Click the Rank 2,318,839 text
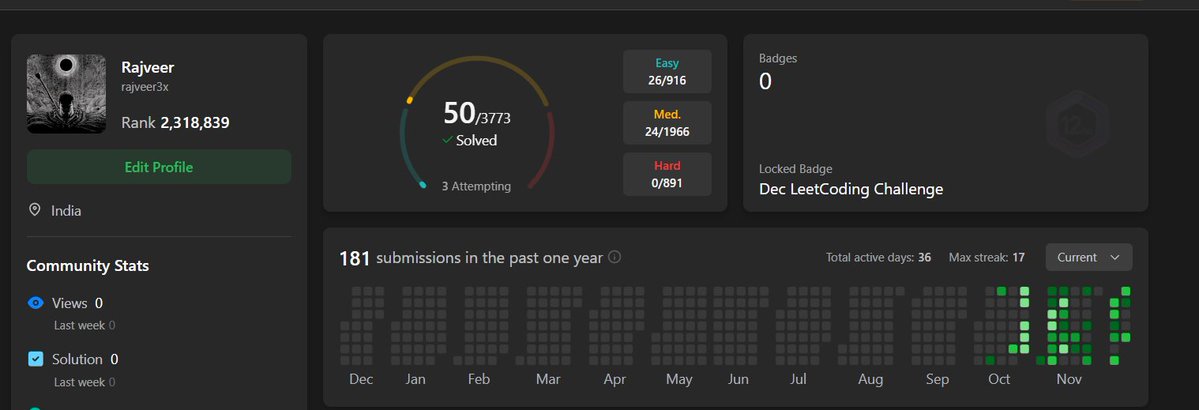Image resolution: width=1199 pixels, height=410 pixels. tap(175, 122)
